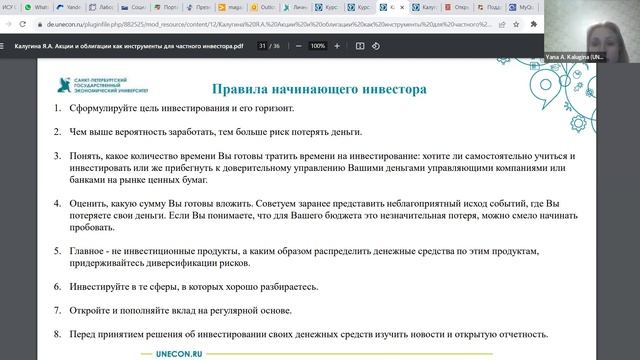Switch to the Личн tab
Image resolution: width=640 pixels, height=360 pixels.
295,7
